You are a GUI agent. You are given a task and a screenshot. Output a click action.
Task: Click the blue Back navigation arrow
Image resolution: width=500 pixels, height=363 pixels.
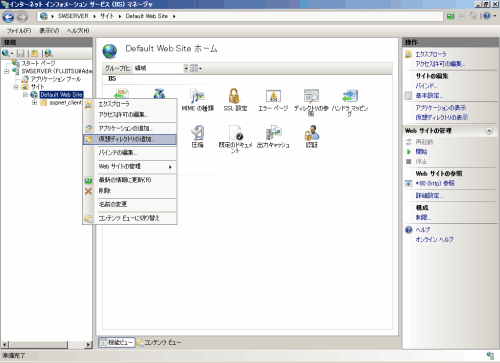tap(8, 17)
